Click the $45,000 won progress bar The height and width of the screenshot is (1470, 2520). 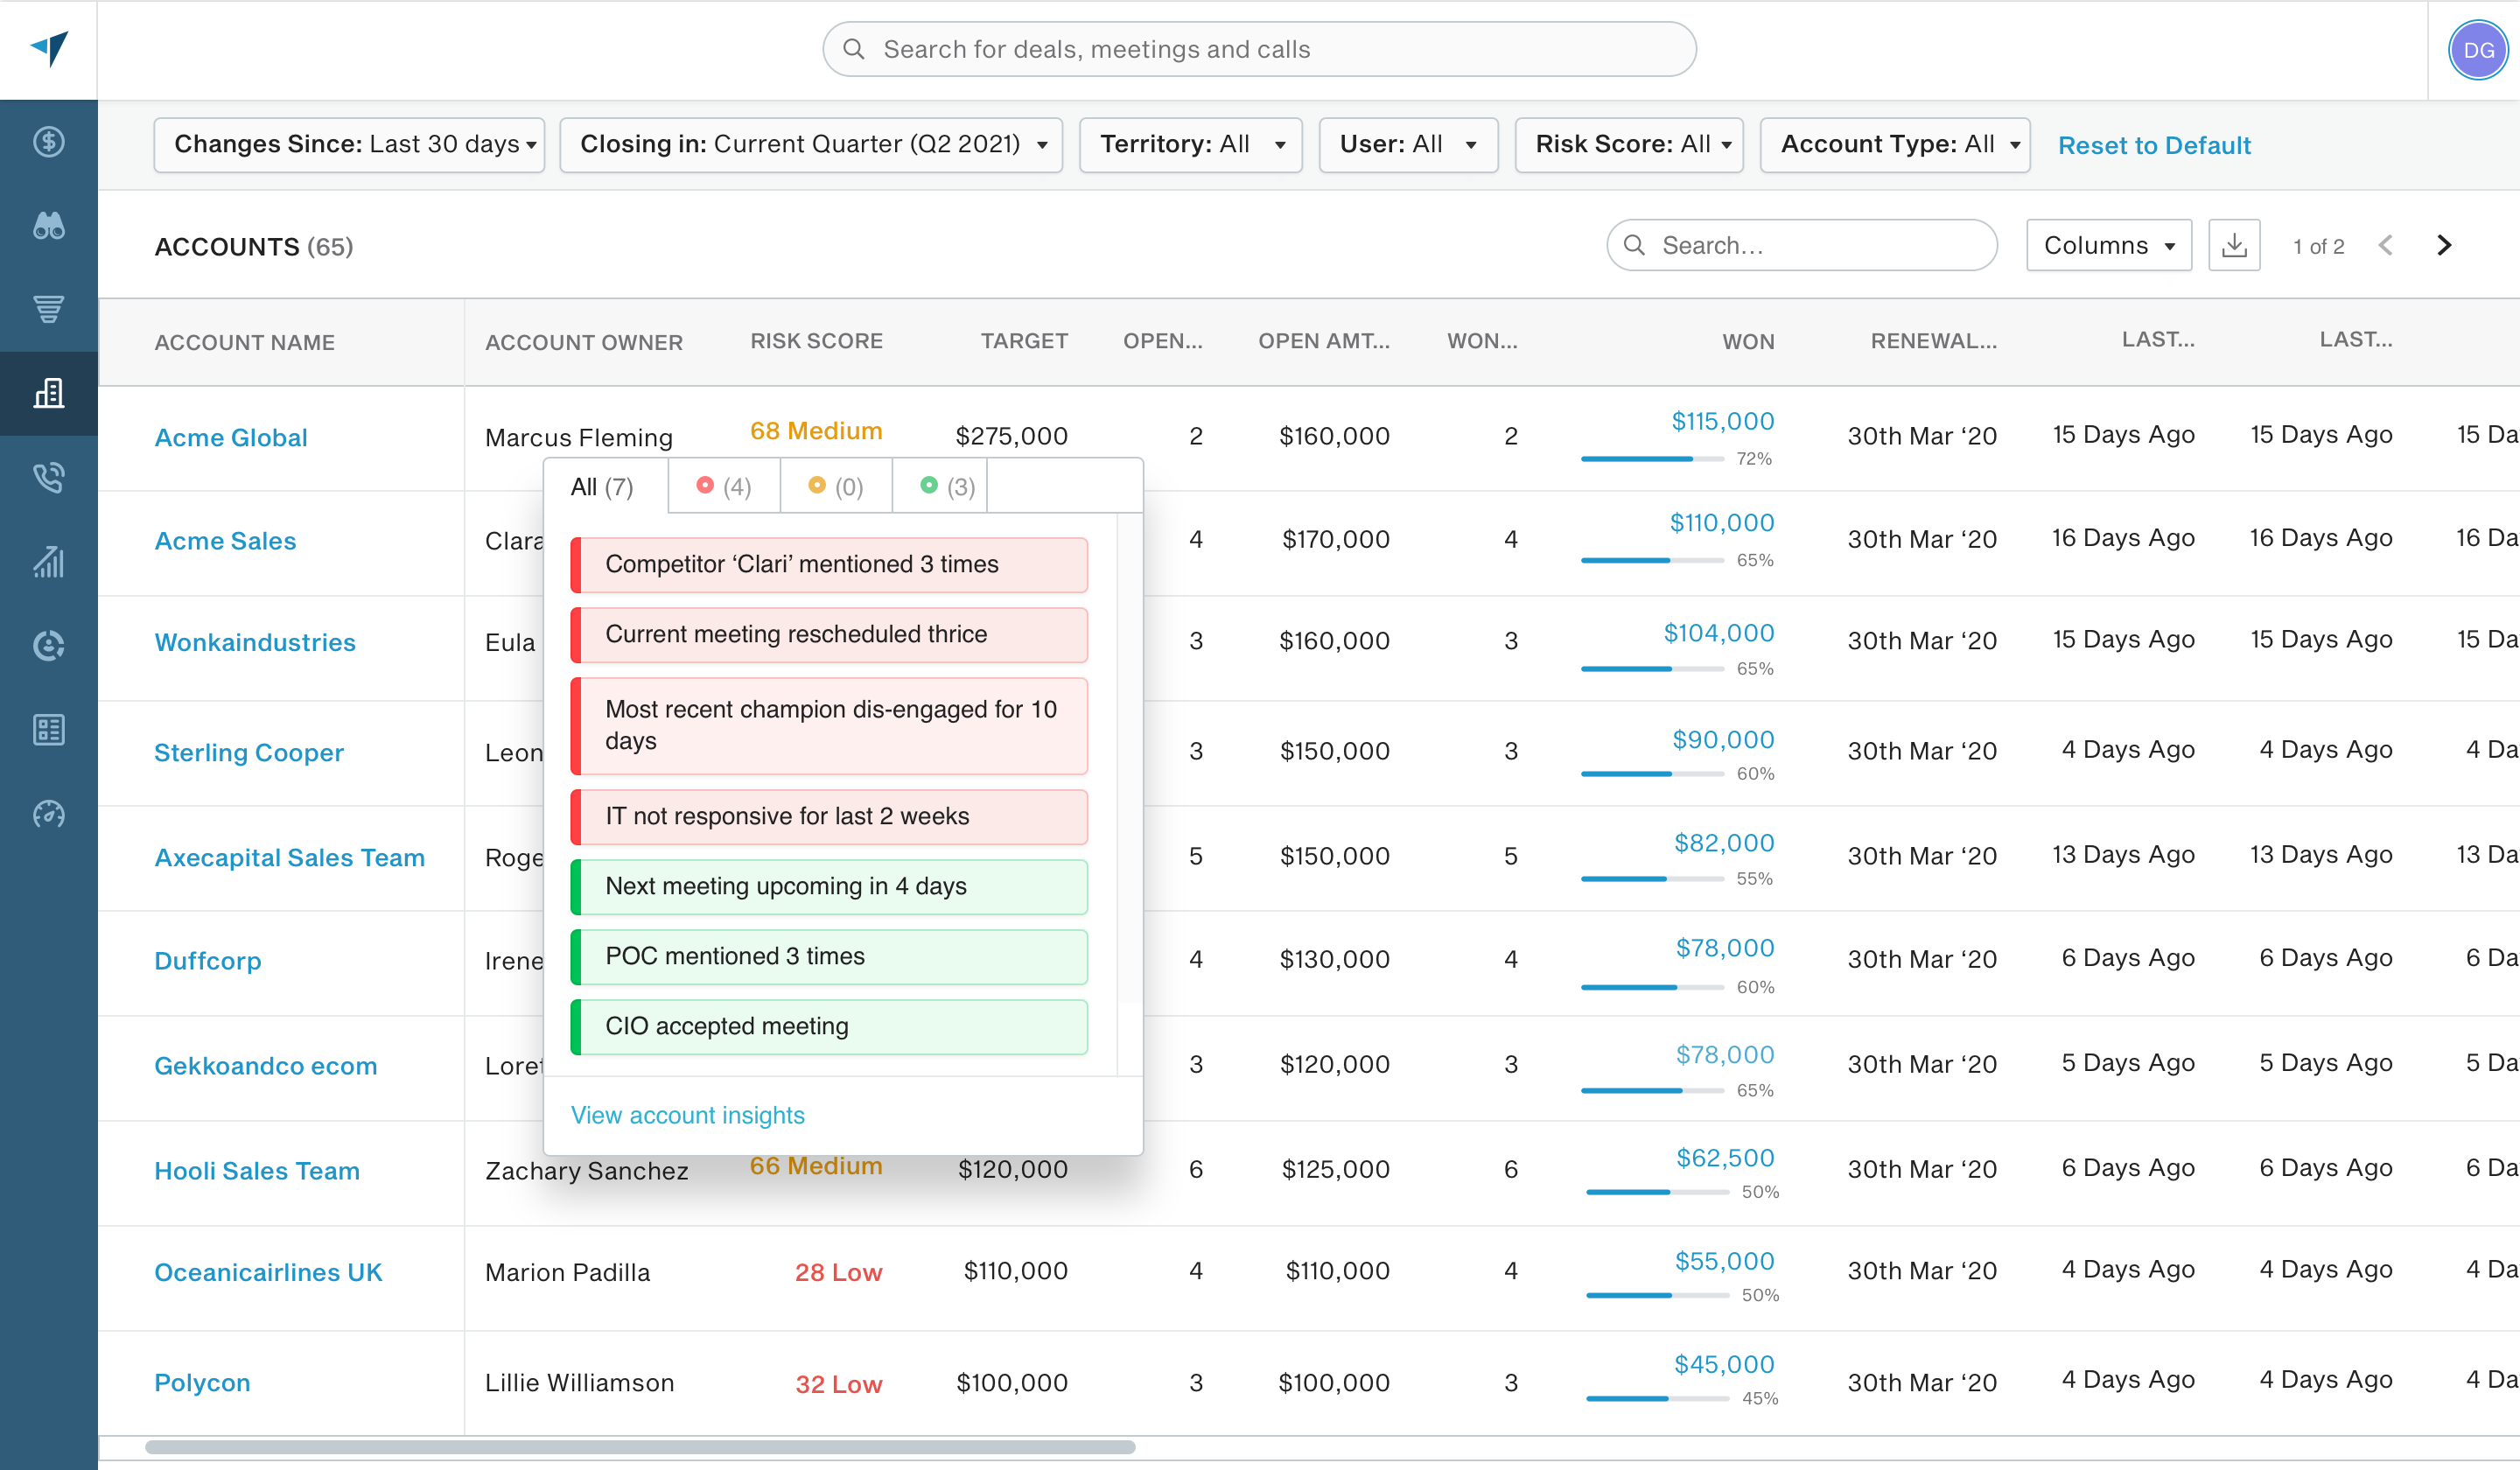(x=1658, y=1399)
